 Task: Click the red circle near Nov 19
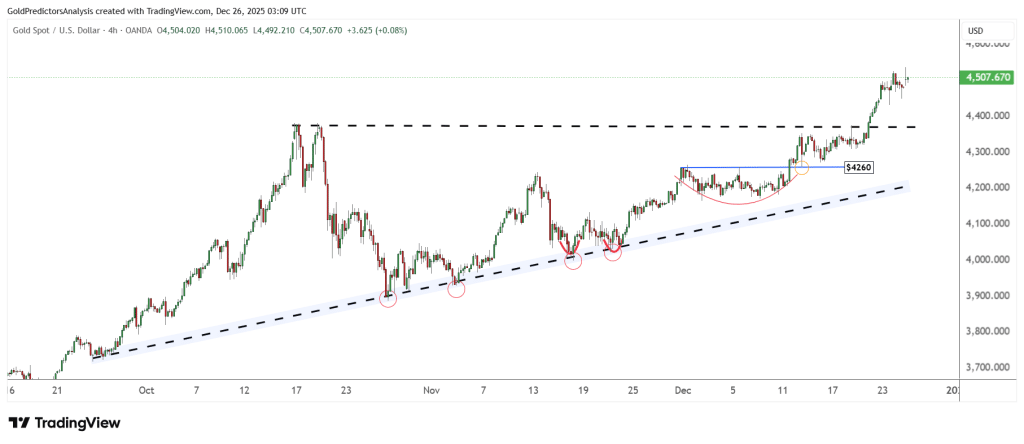click(573, 260)
